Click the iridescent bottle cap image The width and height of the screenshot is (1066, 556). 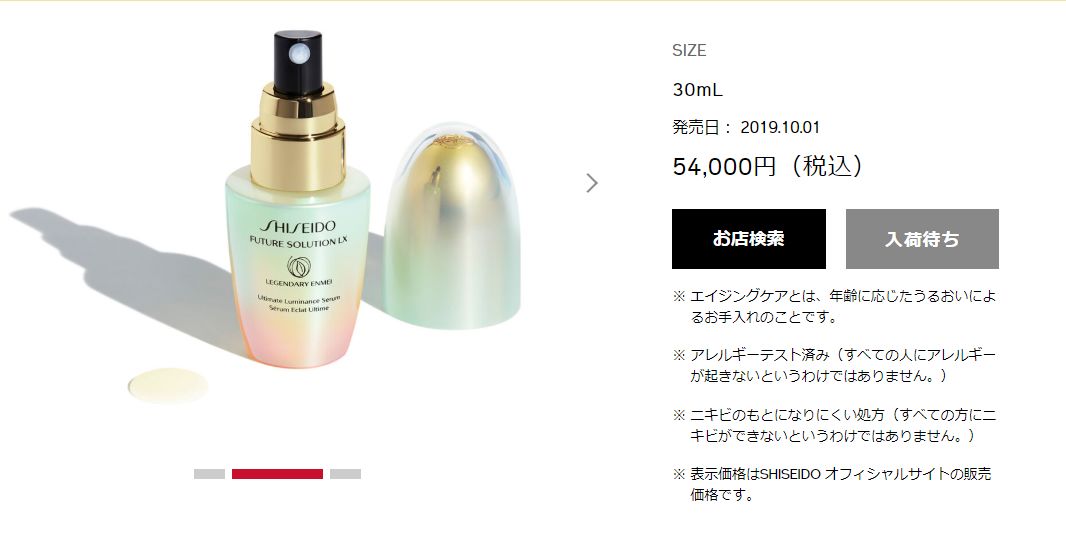point(452,226)
